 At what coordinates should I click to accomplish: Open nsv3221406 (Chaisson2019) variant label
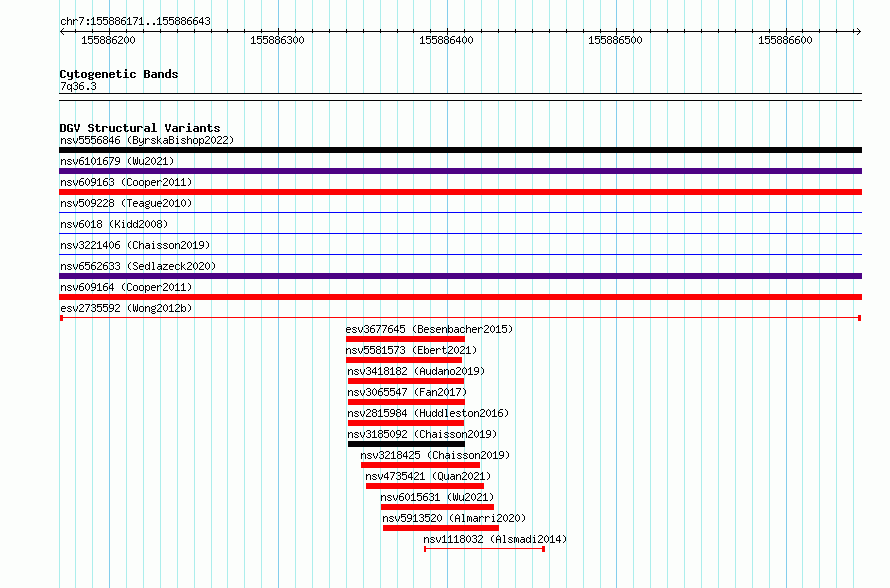coord(135,245)
